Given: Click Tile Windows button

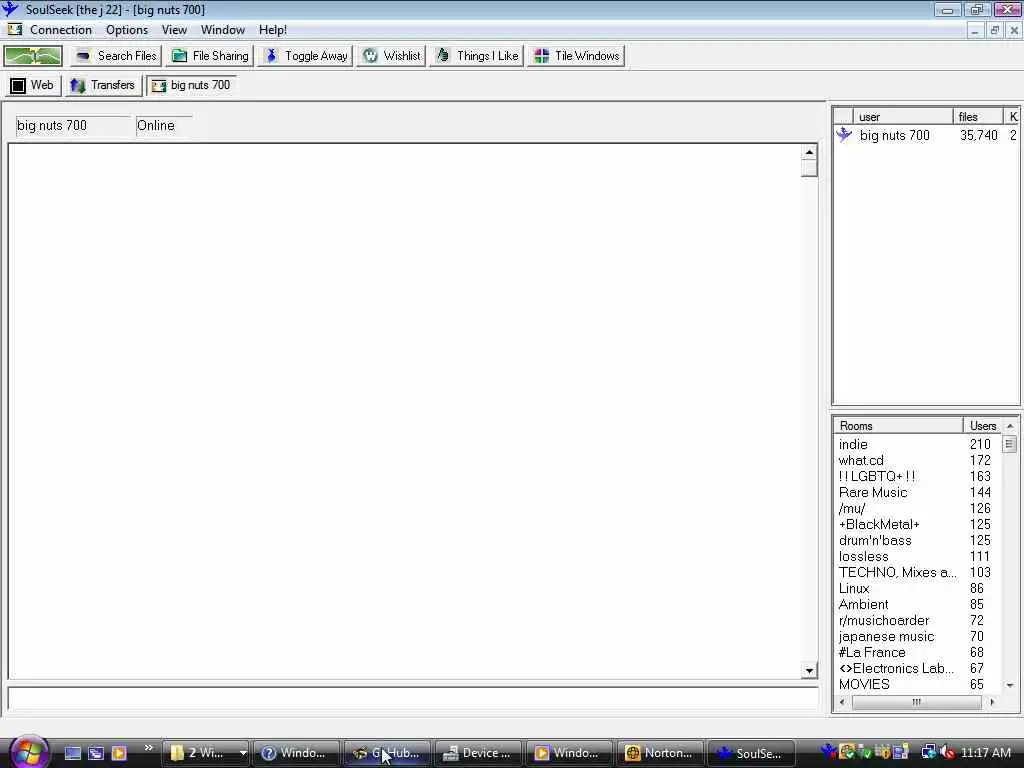Looking at the screenshot, I should 576,56.
